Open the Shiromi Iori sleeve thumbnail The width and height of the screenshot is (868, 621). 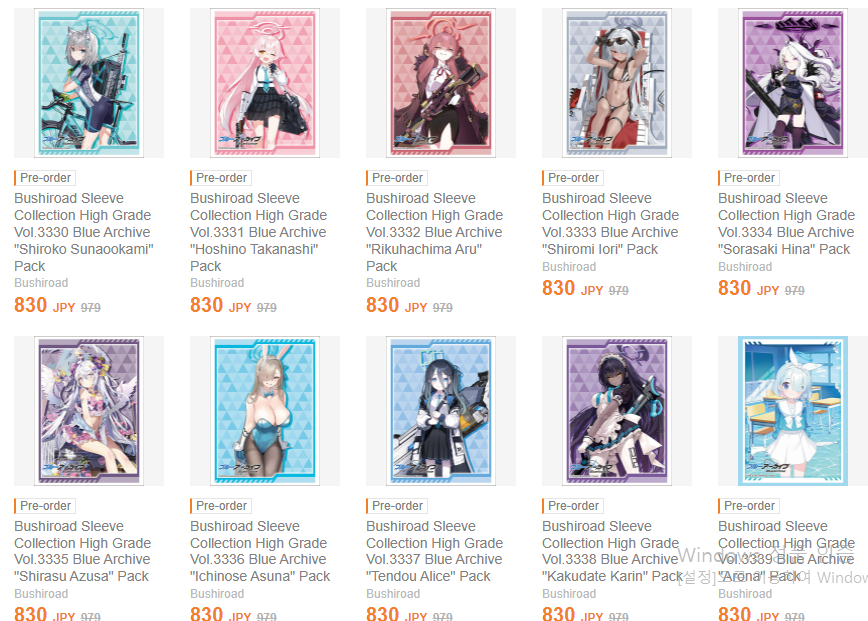pyautogui.click(x=617, y=83)
